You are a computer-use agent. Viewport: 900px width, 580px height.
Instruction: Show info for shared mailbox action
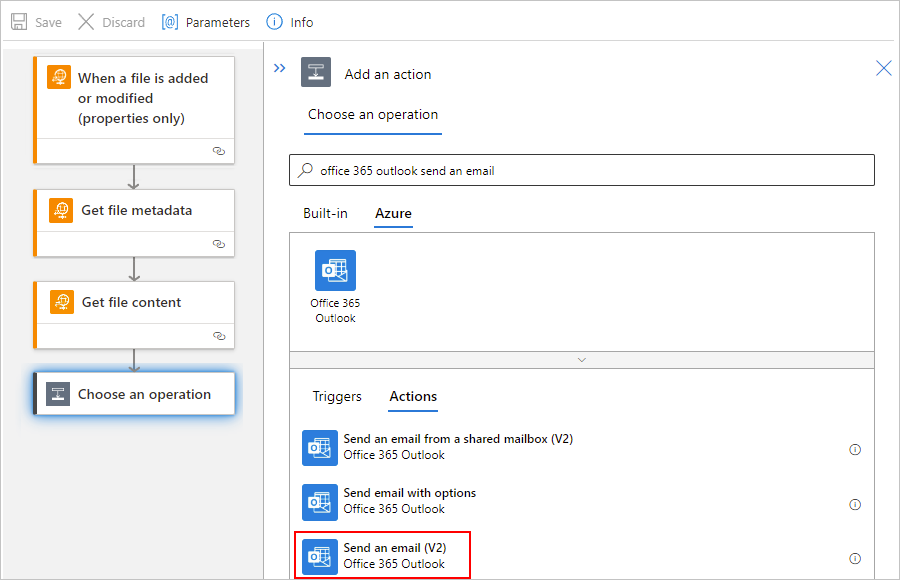tap(855, 450)
